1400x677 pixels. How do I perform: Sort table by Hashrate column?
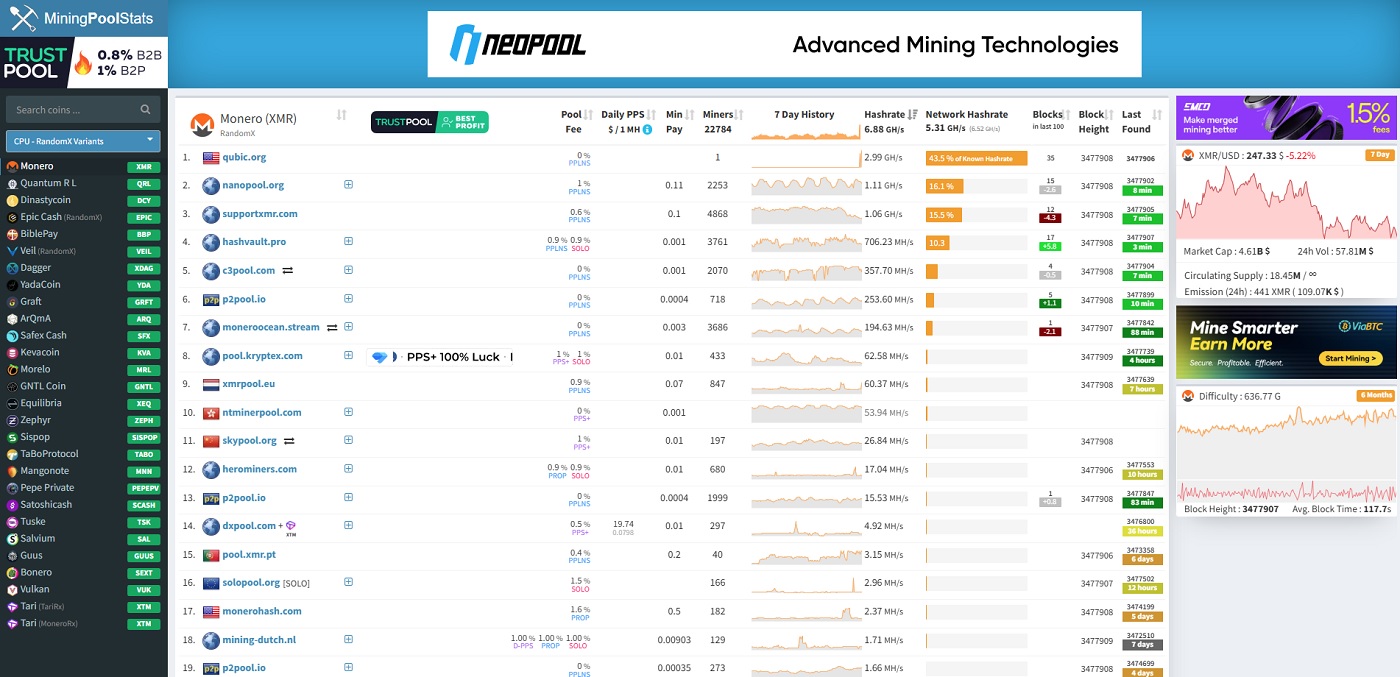[912, 115]
